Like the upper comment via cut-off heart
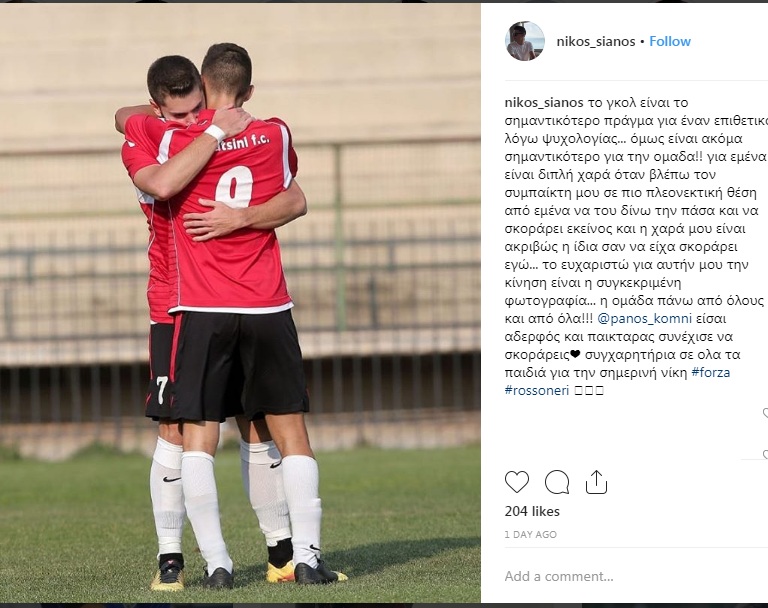The height and width of the screenshot is (608, 768). (x=765, y=414)
